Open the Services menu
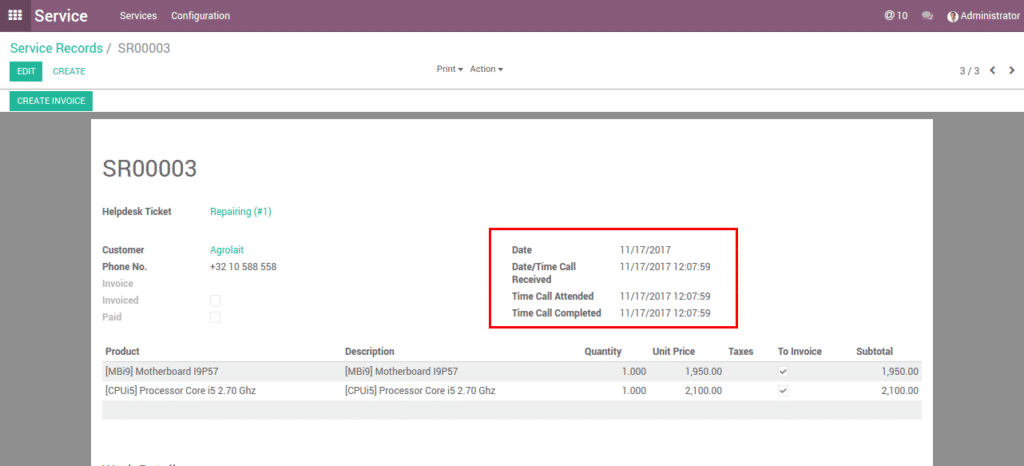Image resolution: width=1024 pixels, height=466 pixels. (x=138, y=16)
